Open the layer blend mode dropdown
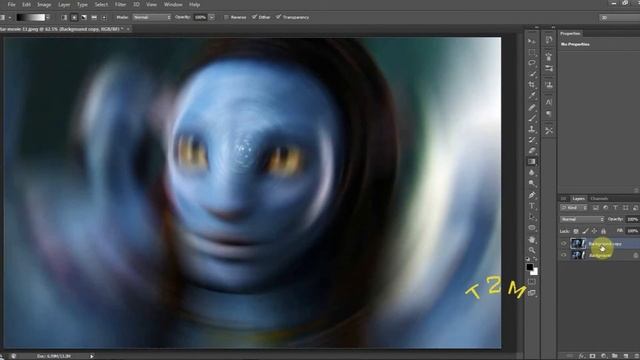Screen dimensions: 640x360 (x=582, y=219)
